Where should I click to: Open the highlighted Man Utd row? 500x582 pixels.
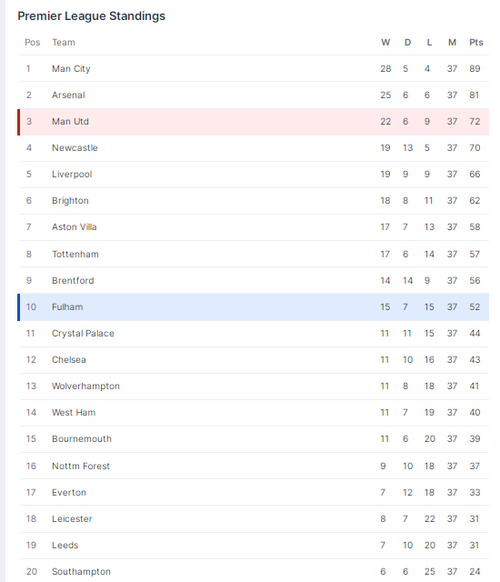point(253,121)
